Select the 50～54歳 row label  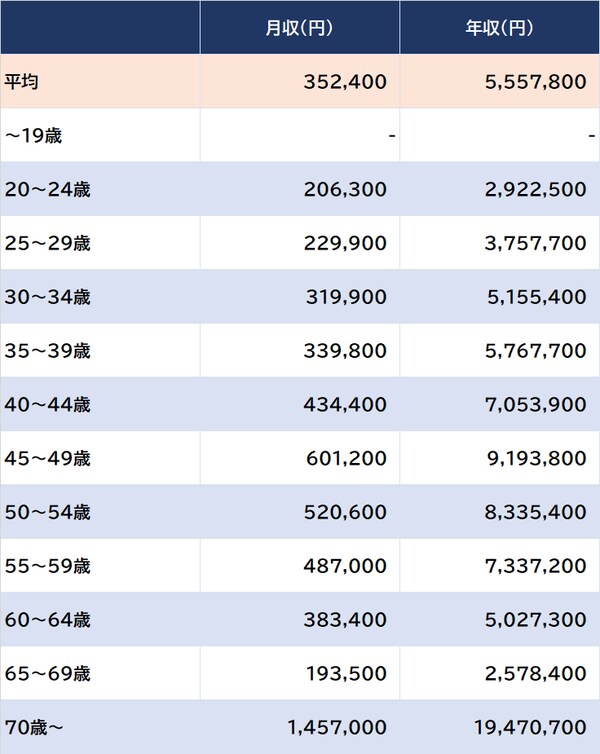[x=47, y=512]
